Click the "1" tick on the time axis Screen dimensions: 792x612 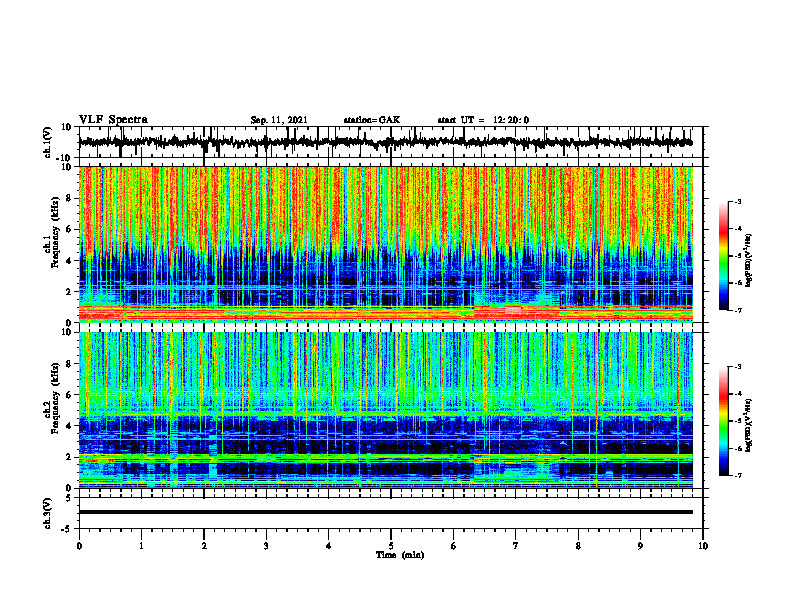[141, 546]
